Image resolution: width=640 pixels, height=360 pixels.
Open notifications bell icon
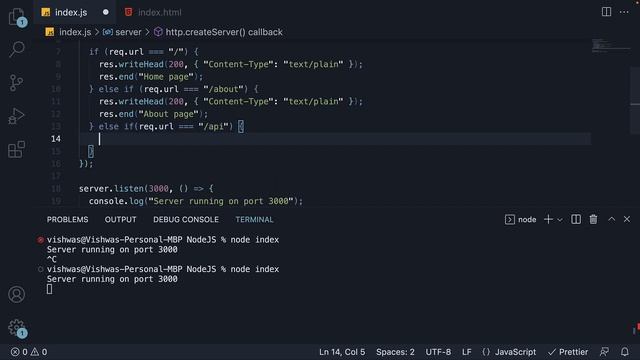point(625,352)
